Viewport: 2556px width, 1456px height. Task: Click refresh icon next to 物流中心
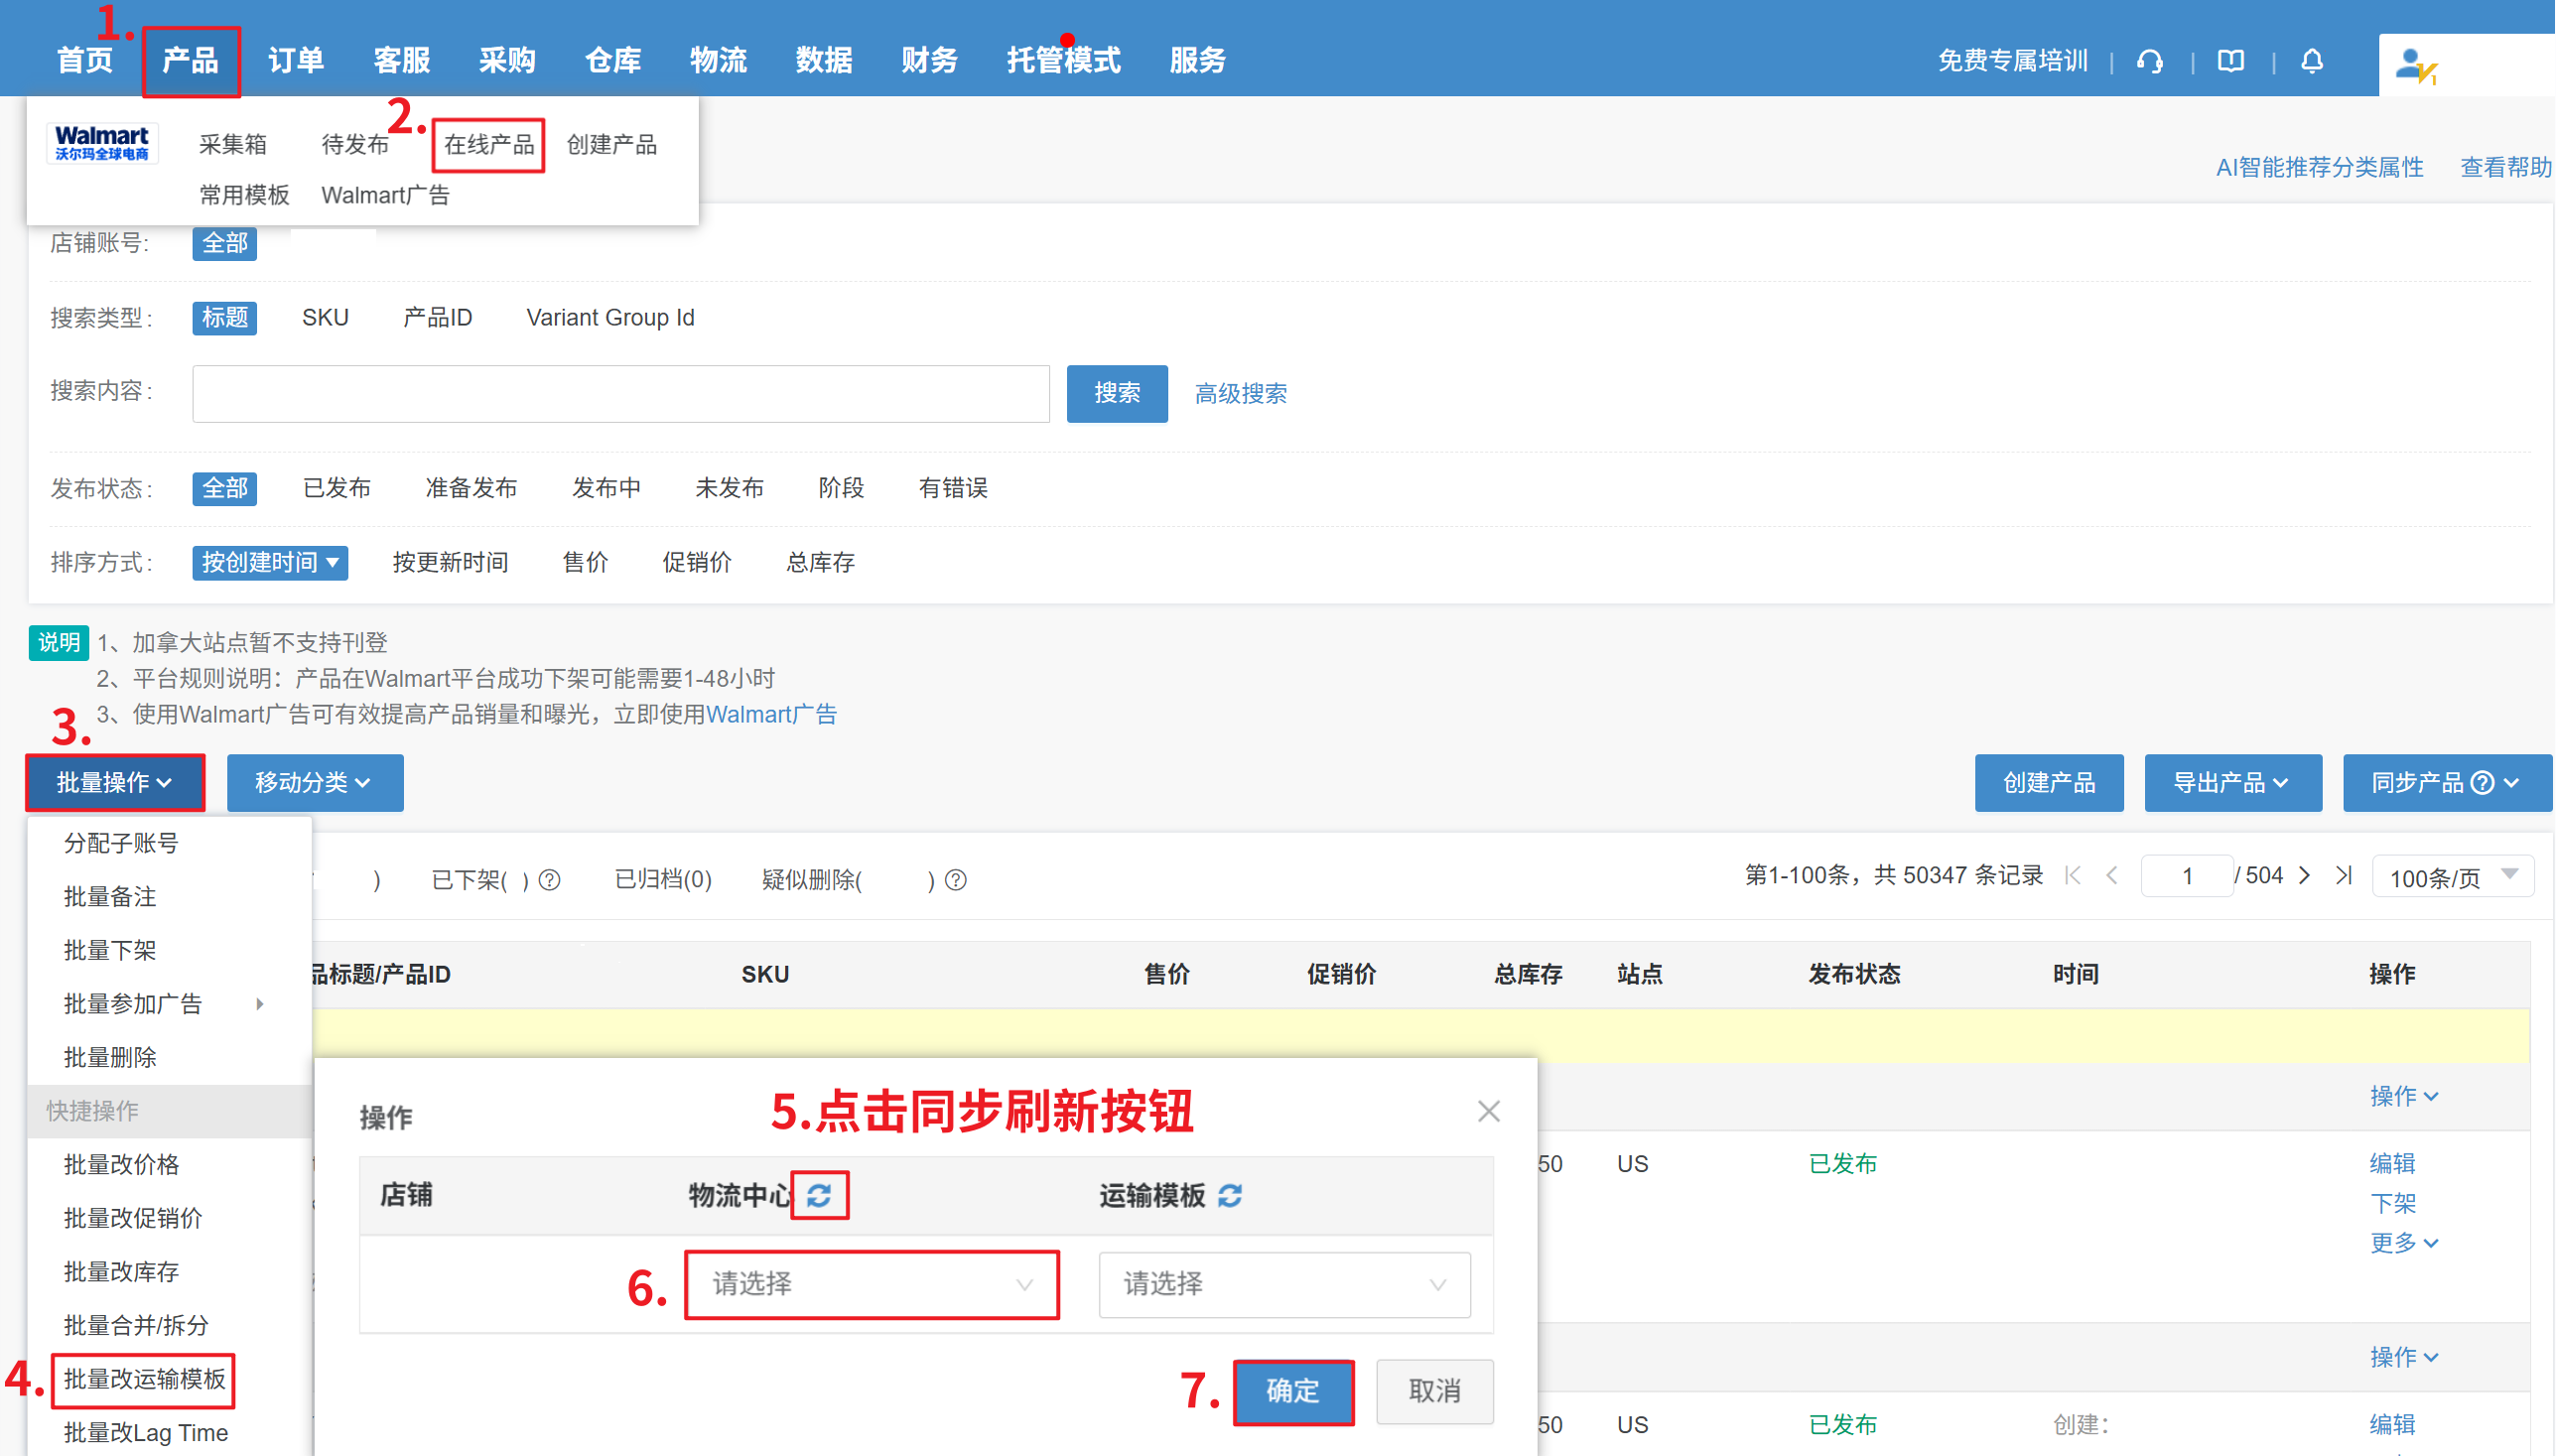tap(819, 1195)
